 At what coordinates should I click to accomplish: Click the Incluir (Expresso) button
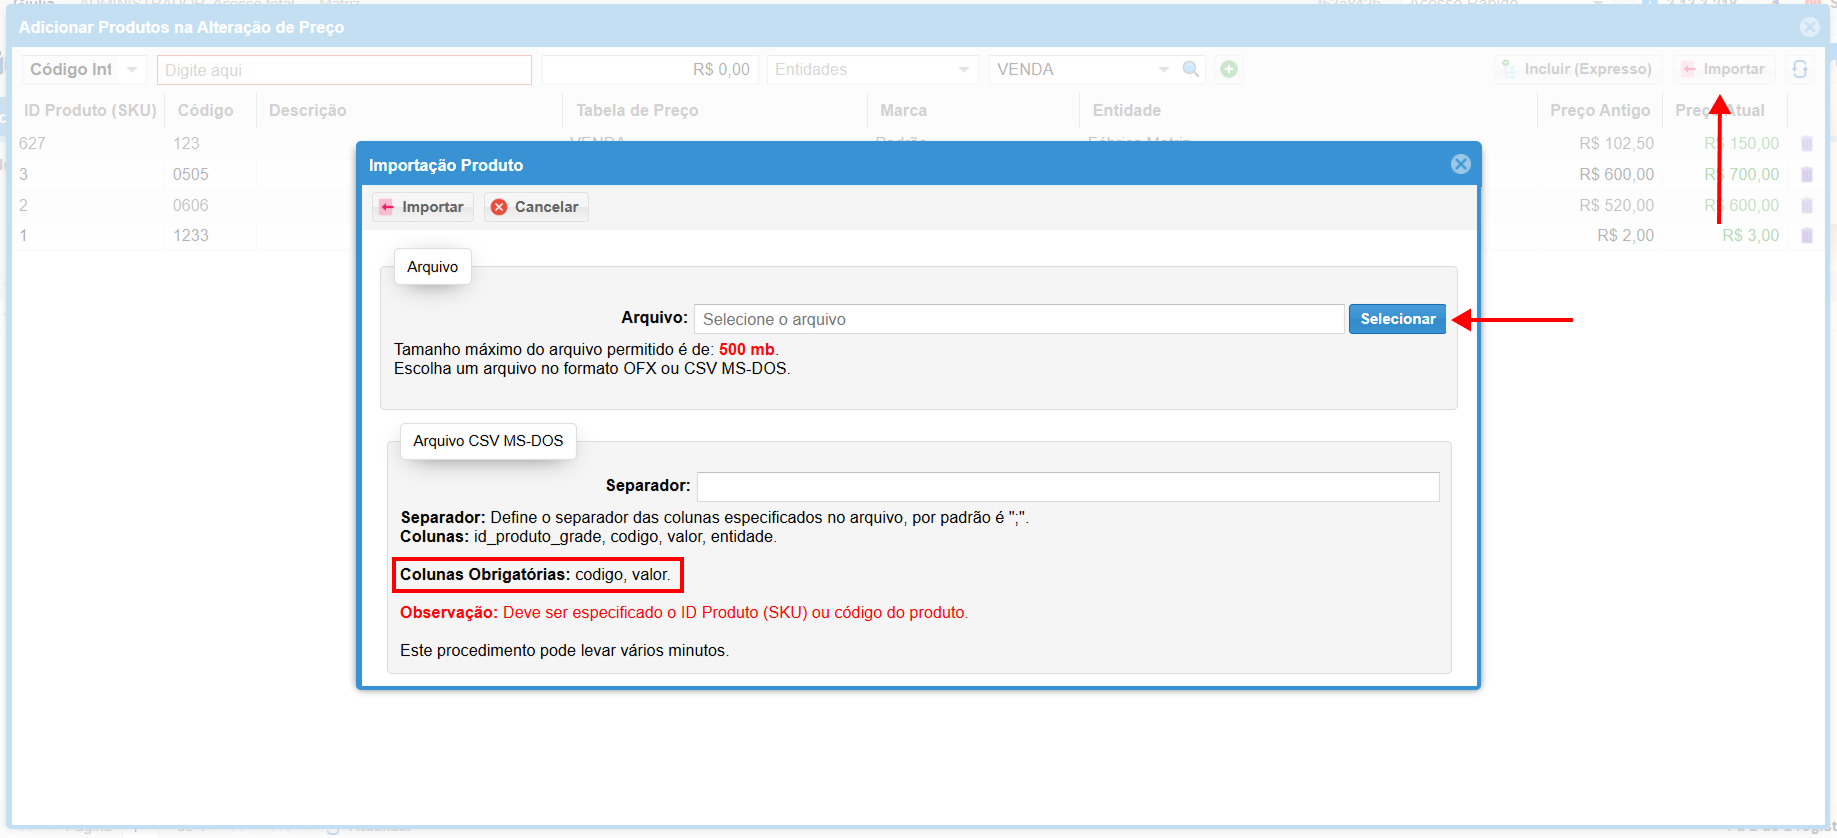(1576, 69)
